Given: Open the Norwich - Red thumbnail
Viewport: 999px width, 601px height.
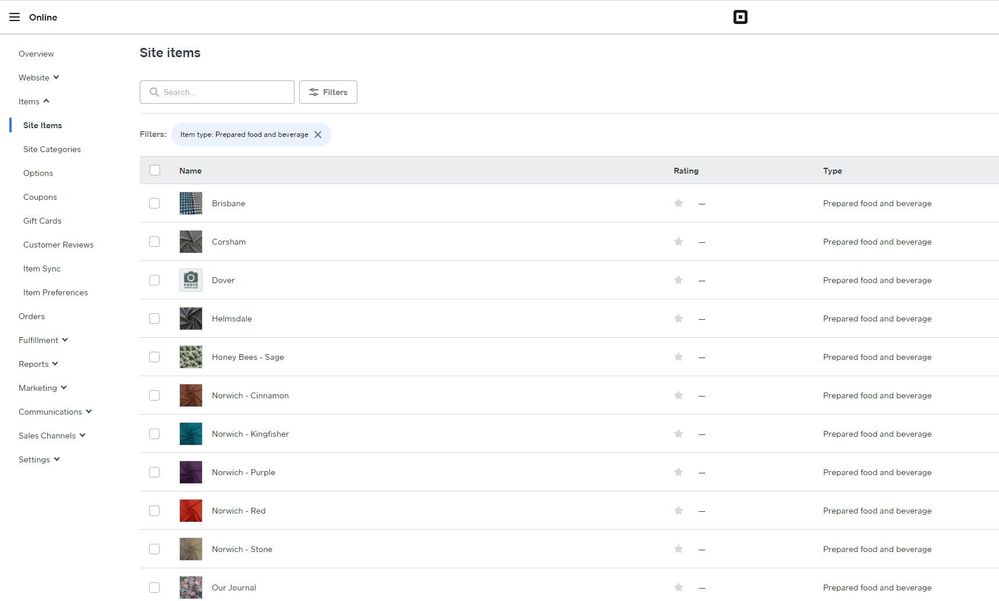Looking at the screenshot, I should 190,510.
